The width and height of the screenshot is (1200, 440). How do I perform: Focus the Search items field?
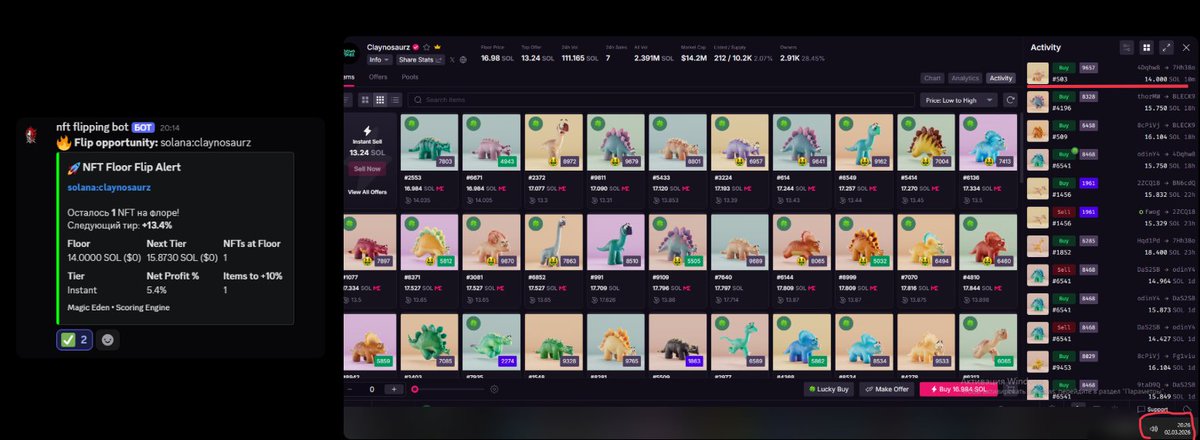[x=659, y=100]
